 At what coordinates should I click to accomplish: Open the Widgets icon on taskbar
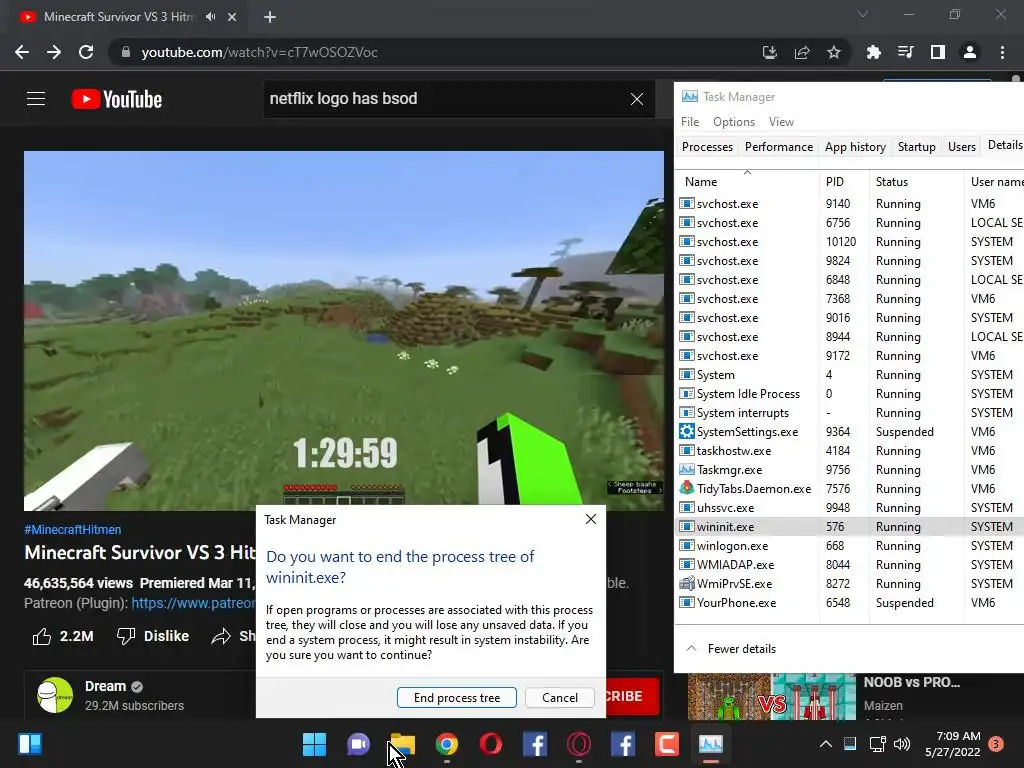point(30,744)
